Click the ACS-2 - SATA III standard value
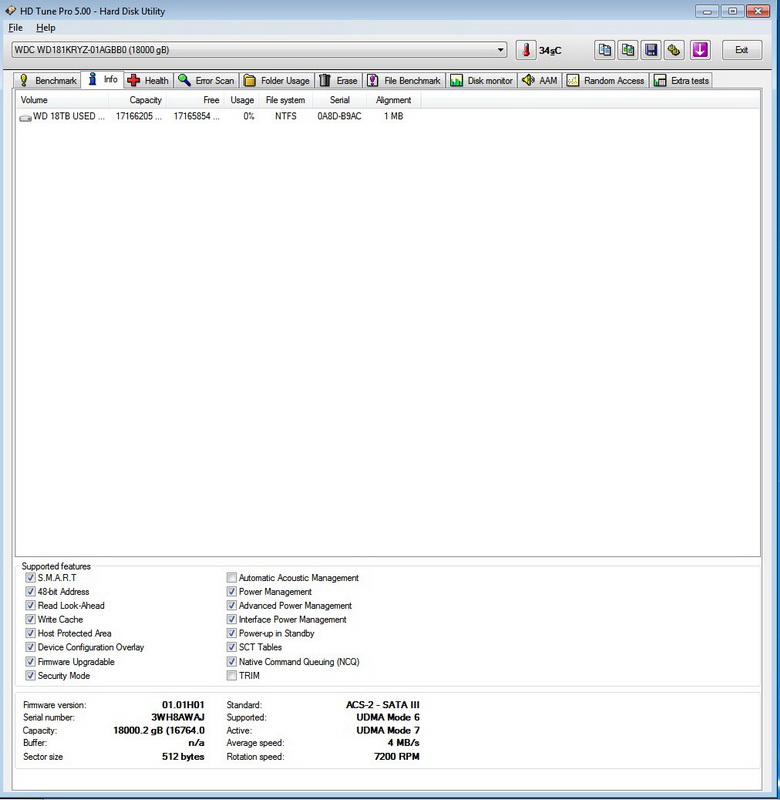Image resolution: width=780 pixels, height=800 pixels. pos(383,705)
